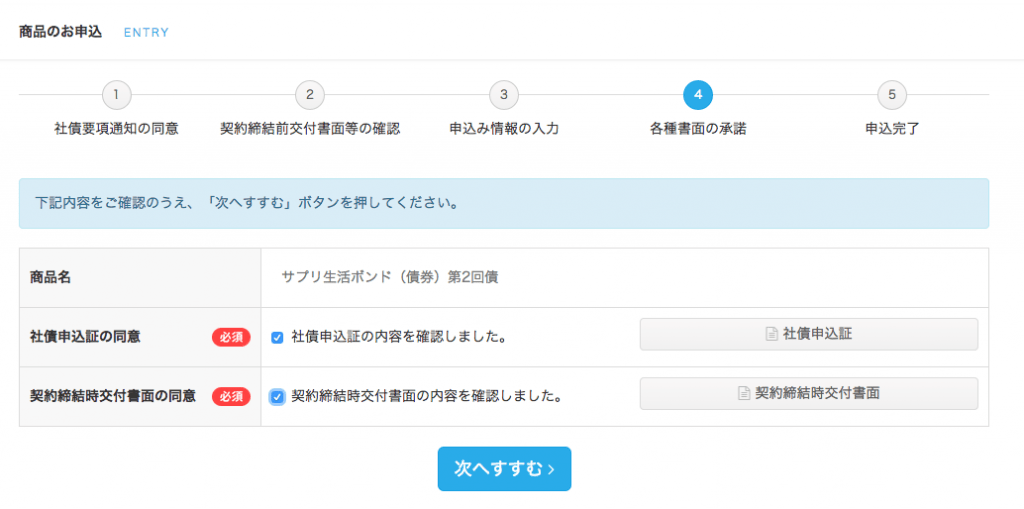Screen dimensions: 1024x509
Task: Click the document icon beside 社債申込証
Action: click(772, 335)
